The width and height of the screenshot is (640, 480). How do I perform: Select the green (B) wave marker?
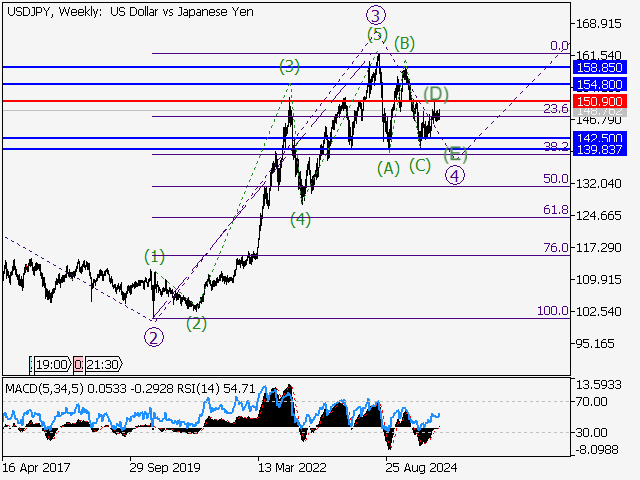404,43
